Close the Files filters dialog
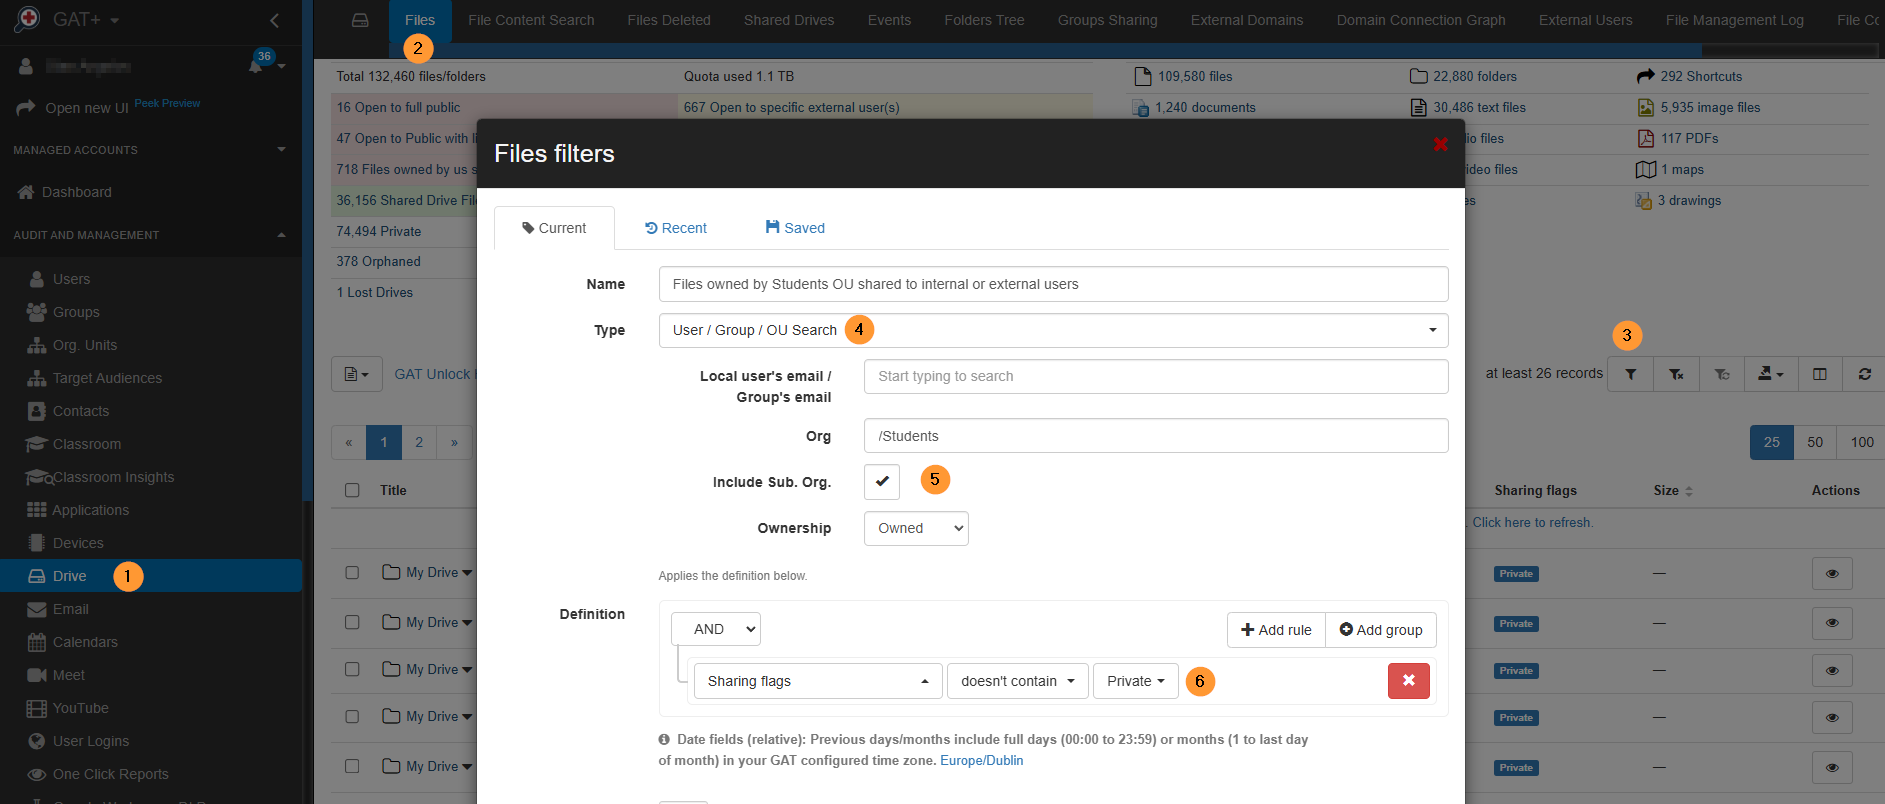Screen dimensions: 1885x804 coord(1440,144)
